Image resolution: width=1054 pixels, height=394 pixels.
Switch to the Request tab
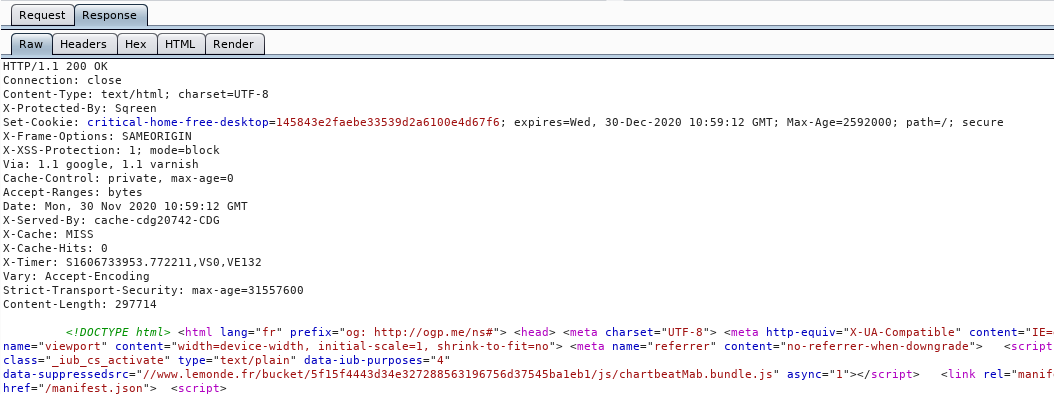click(42, 15)
